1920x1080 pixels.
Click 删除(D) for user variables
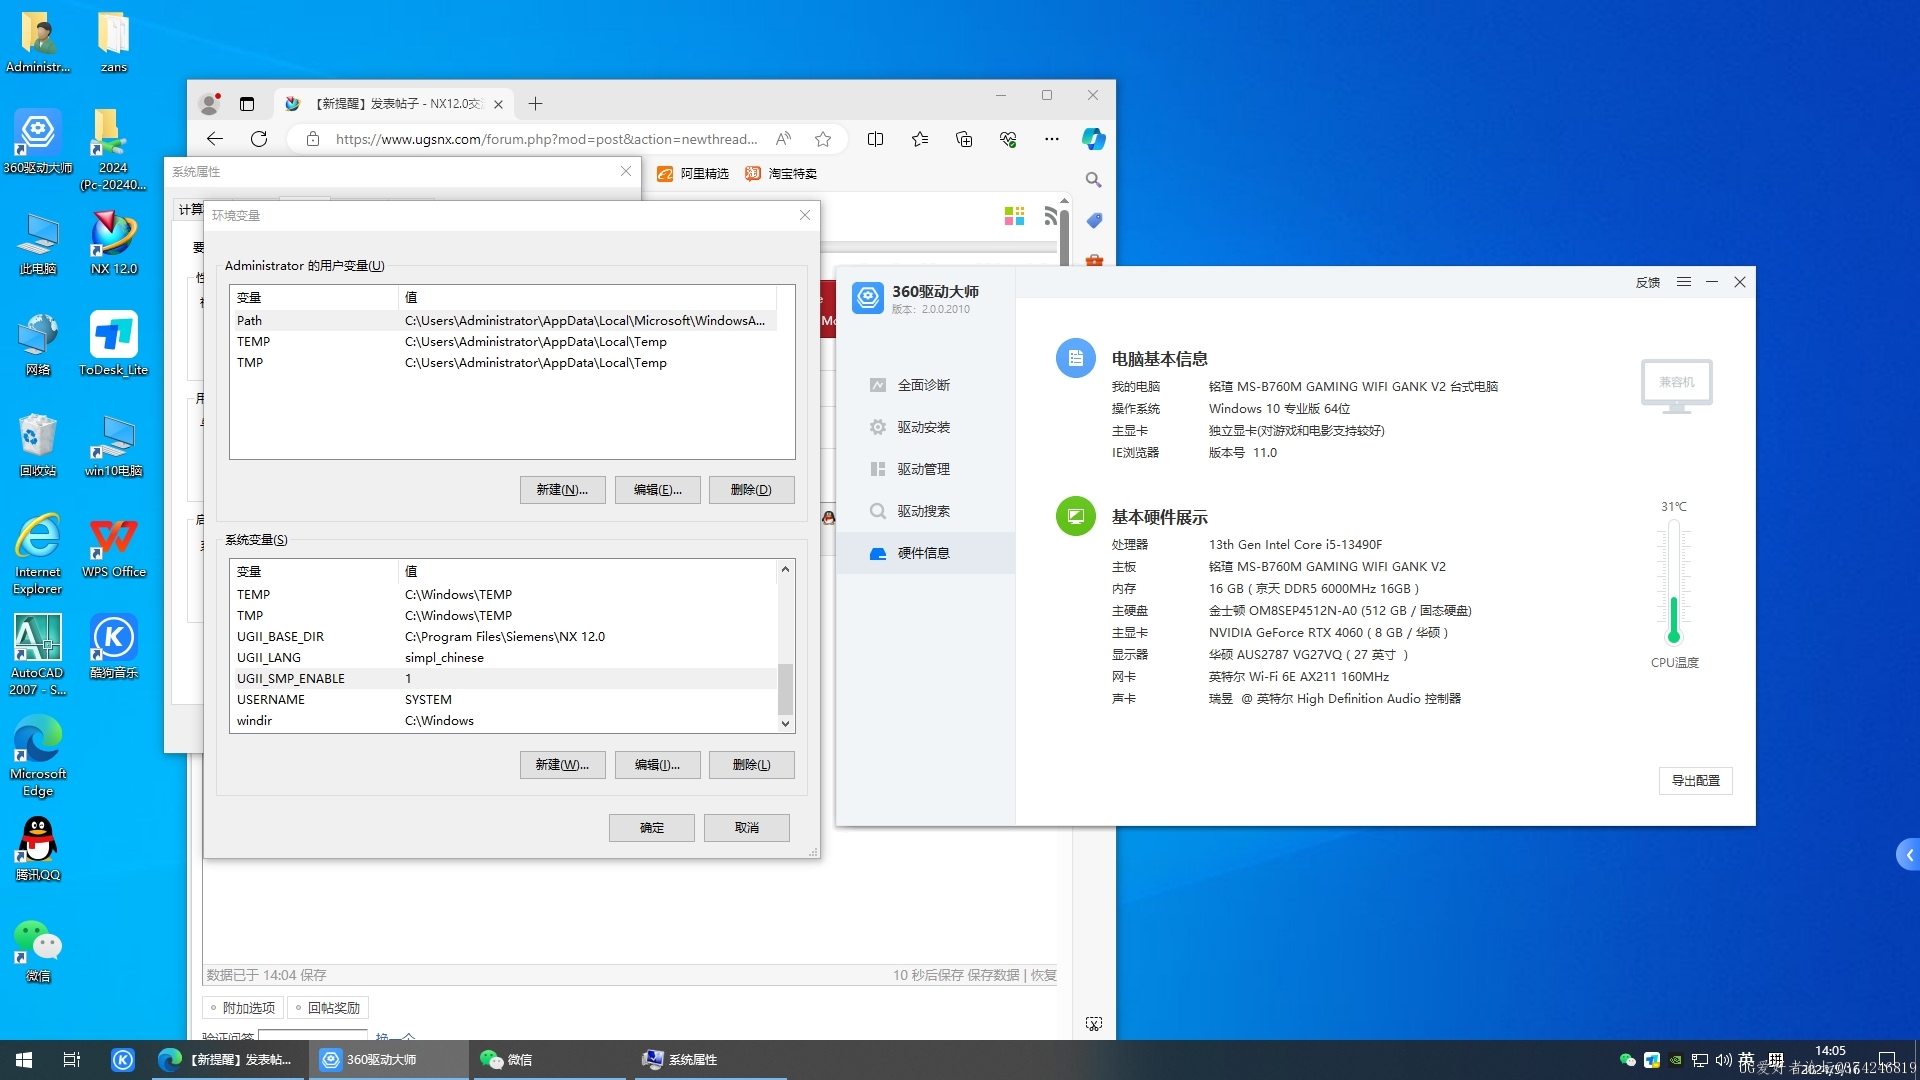[x=752, y=490]
